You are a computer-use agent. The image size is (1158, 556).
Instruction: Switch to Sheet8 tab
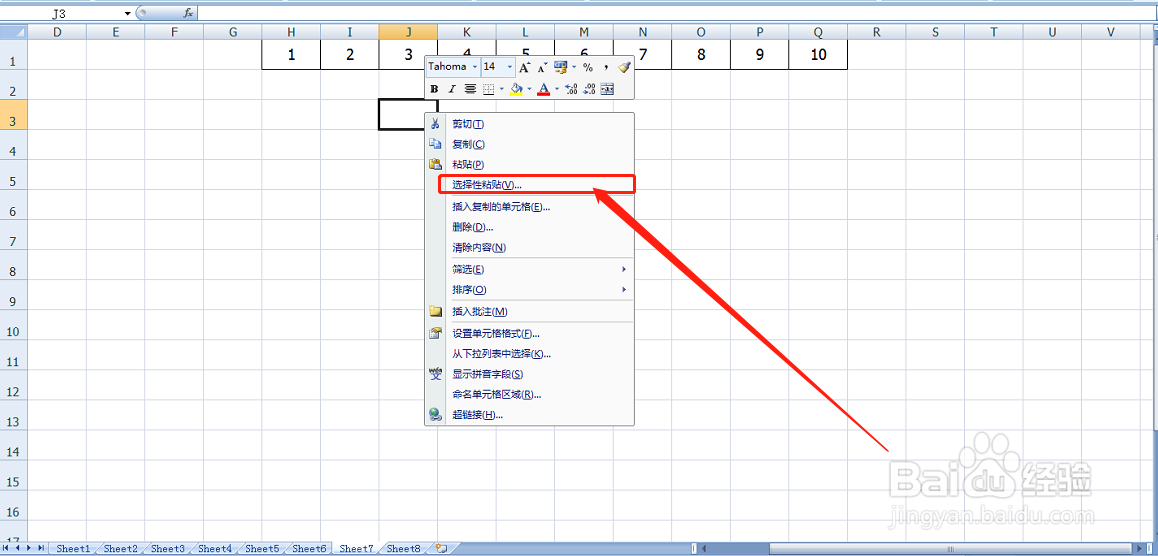point(404,549)
